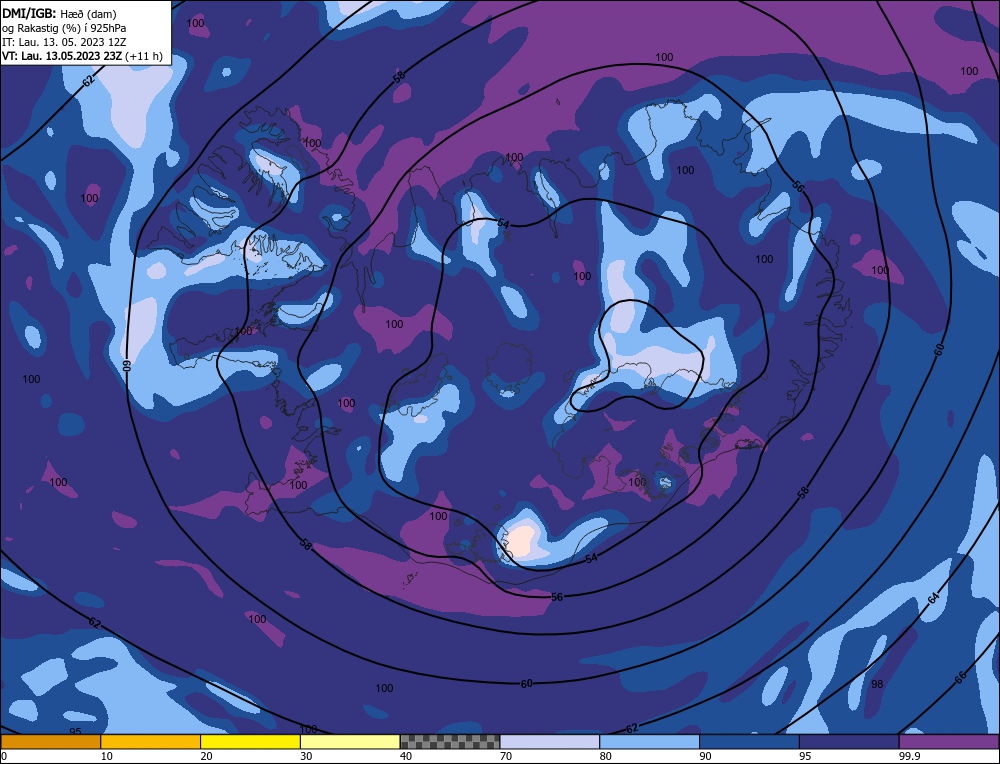Image resolution: width=1000 pixels, height=764 pixels.
Task: Select the bright yellow 20–30 legend swatch
Action: click(251, 742)
